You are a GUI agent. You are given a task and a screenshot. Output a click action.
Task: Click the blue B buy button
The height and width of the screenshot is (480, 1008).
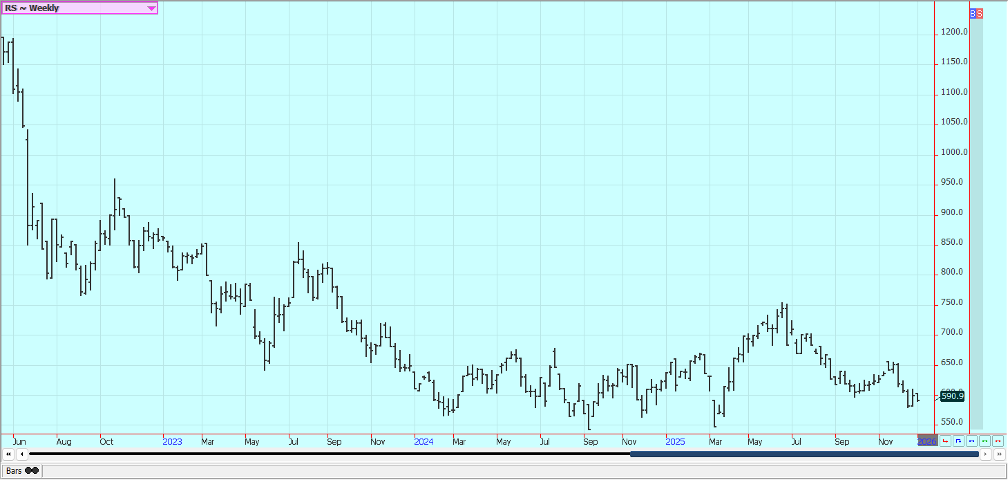(975, 13)
